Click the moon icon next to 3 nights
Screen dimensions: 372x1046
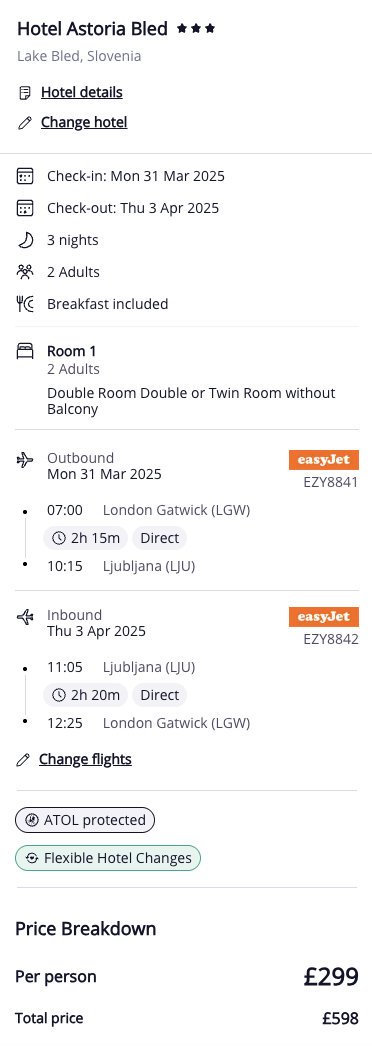tap(25, 240)
